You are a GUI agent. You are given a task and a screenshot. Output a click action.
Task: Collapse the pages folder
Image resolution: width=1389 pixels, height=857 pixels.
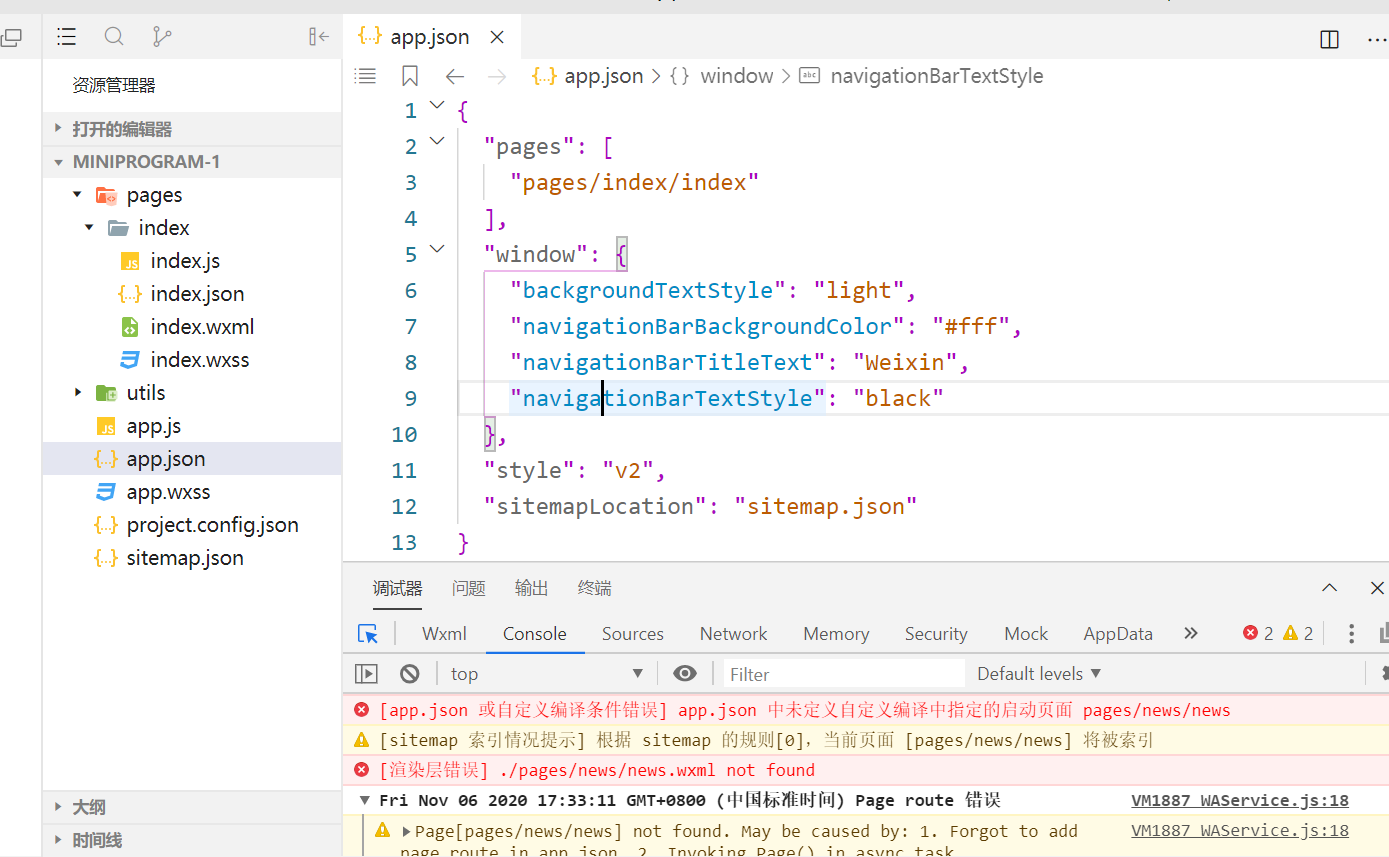pos(78,195)
